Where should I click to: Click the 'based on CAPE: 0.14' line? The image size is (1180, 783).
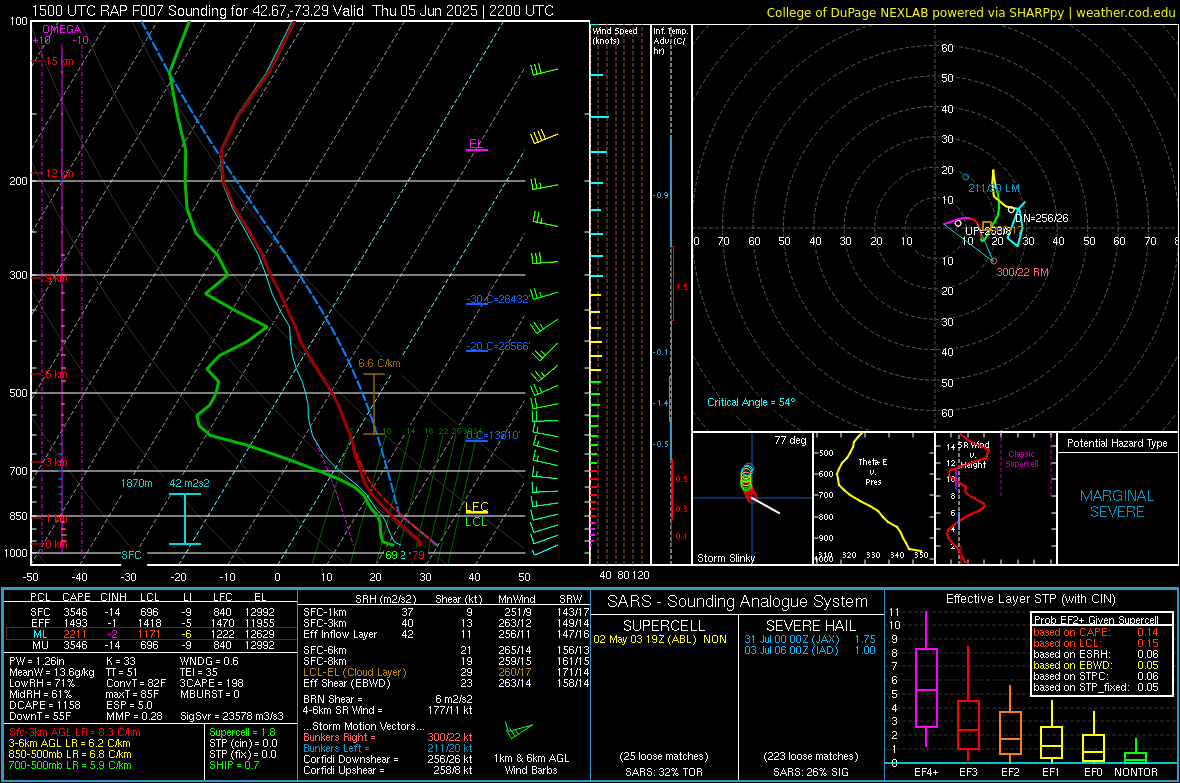point(1096,632)
